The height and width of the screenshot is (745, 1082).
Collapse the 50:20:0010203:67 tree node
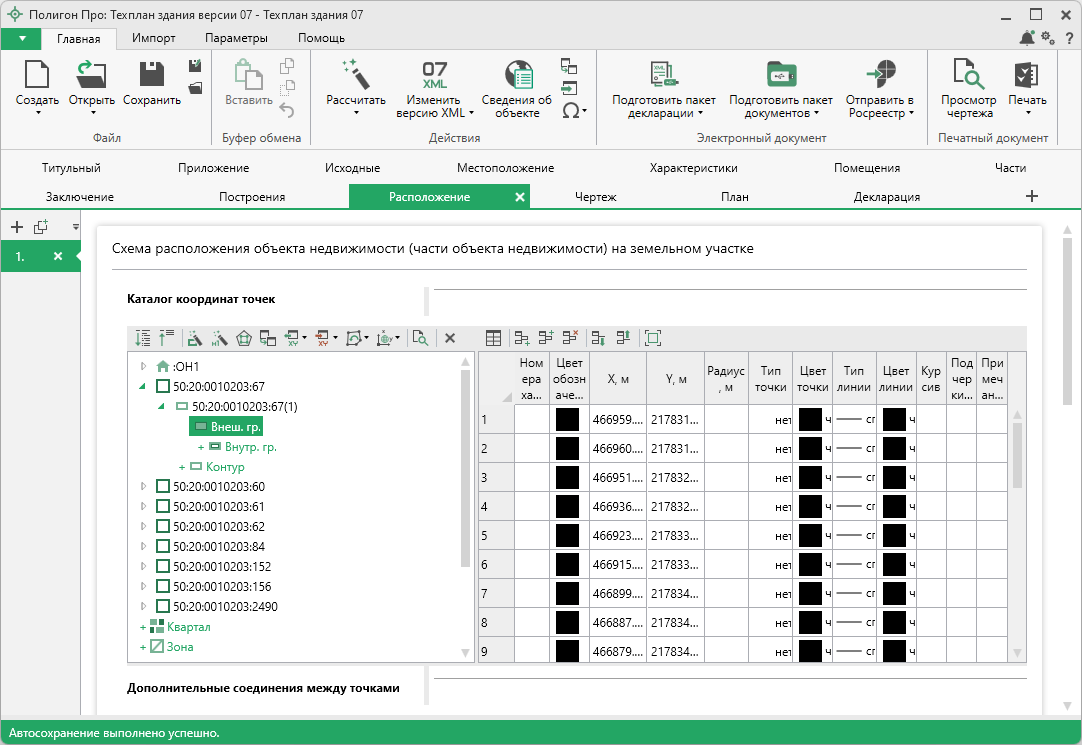tap(143, 387)
